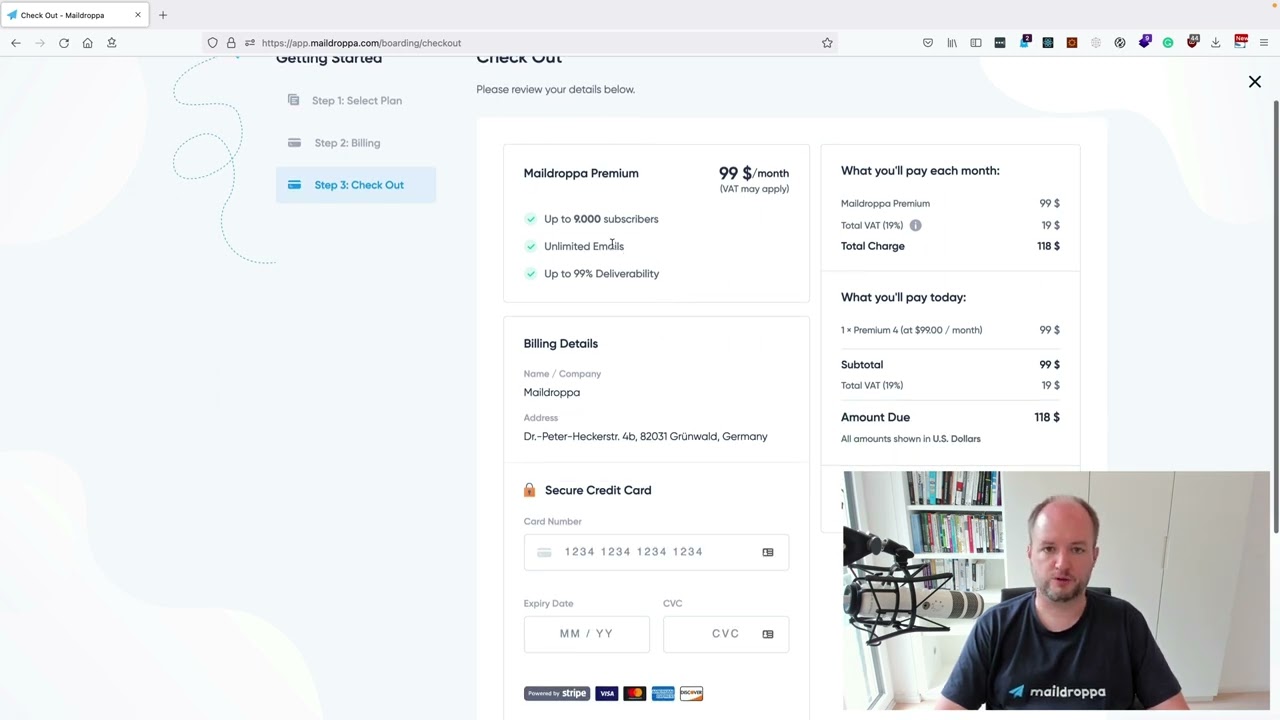Select Step 3: Check Out
Screen dimensions: 1280x720
pos(356,185)
